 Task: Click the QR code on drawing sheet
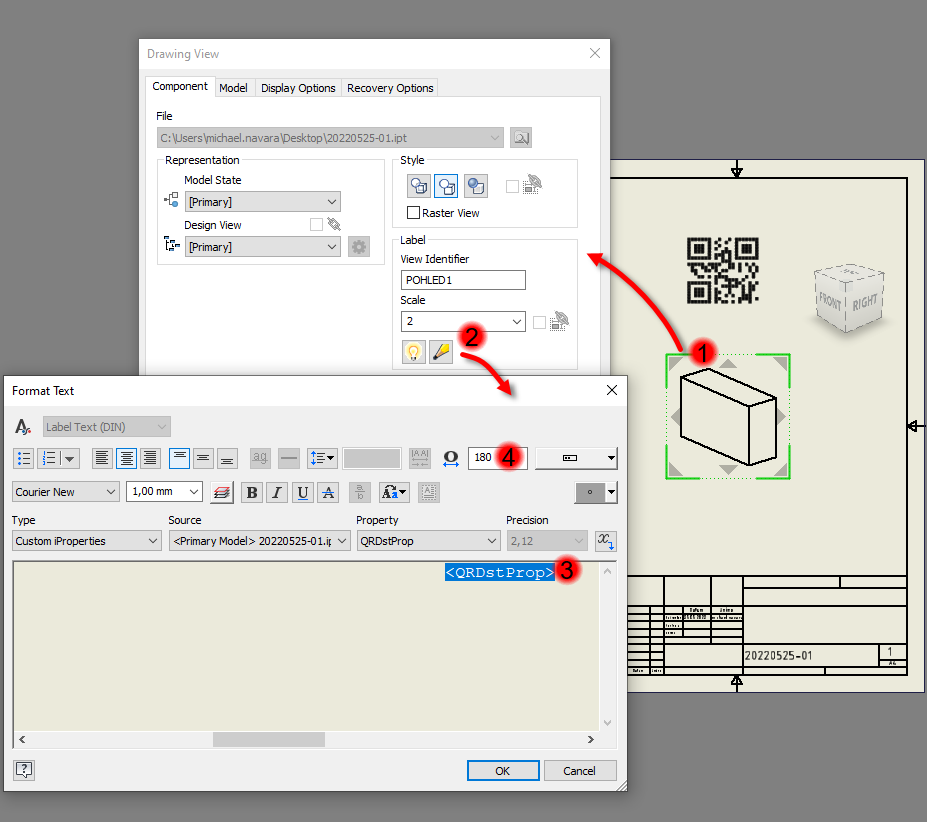coord(722,270)
